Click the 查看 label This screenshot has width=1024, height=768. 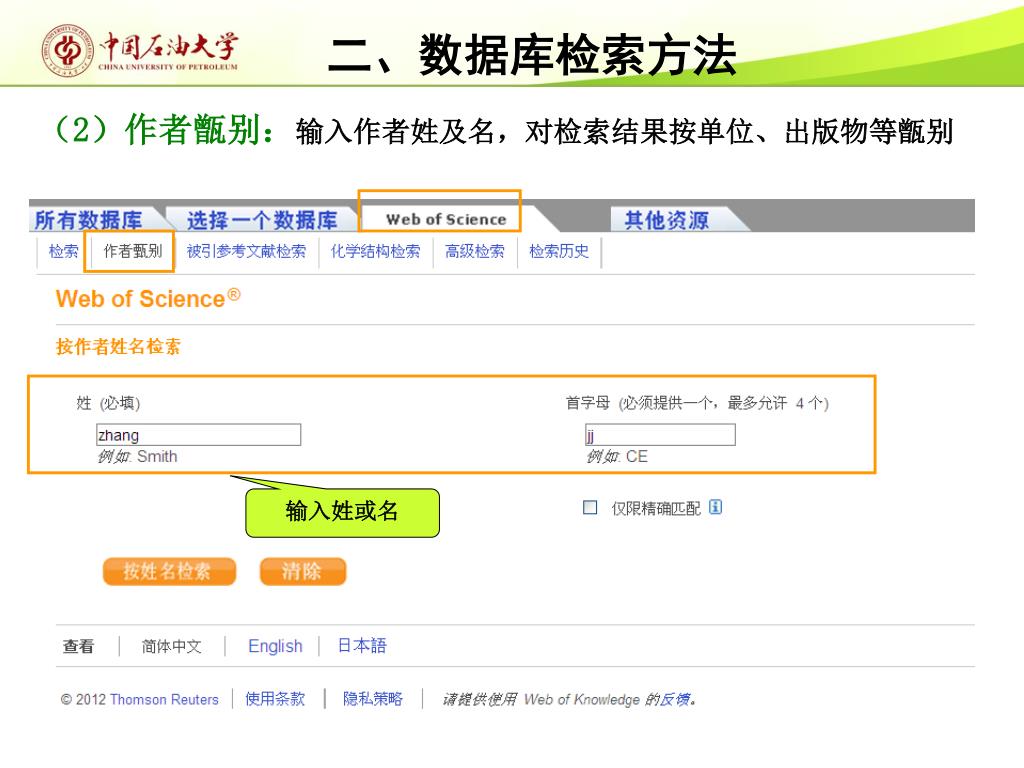pos(78,647)
